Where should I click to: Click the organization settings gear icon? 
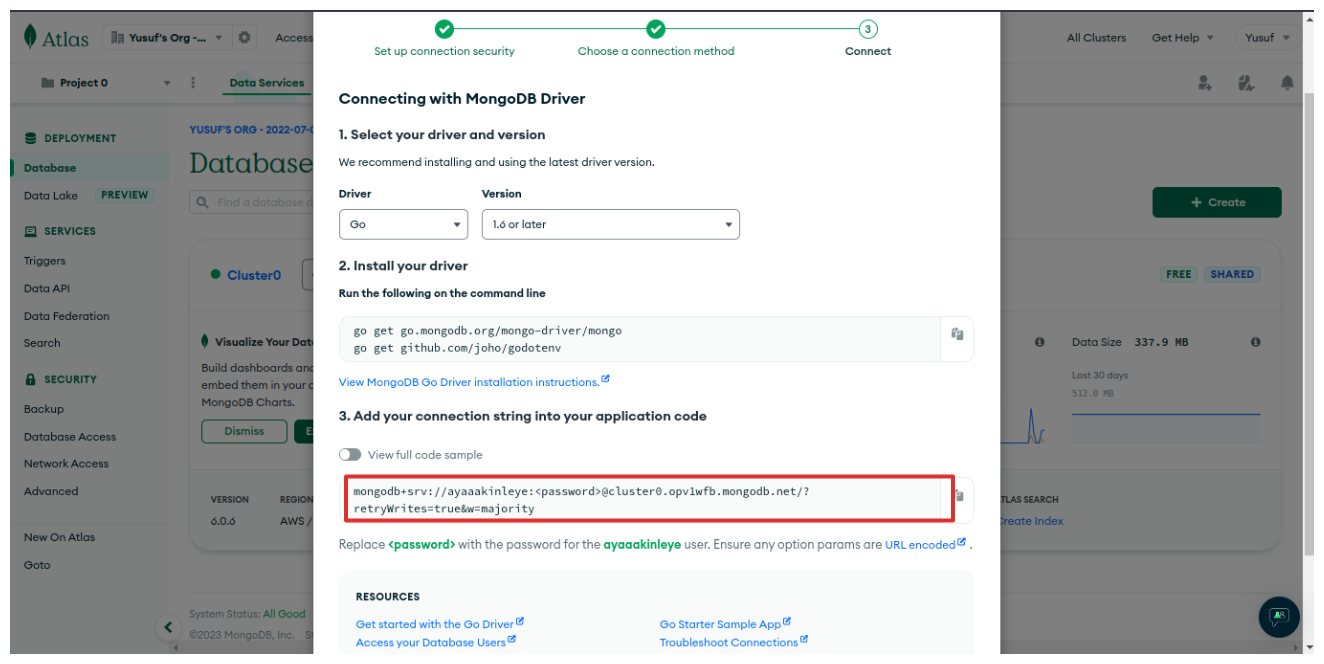point(245,38)
